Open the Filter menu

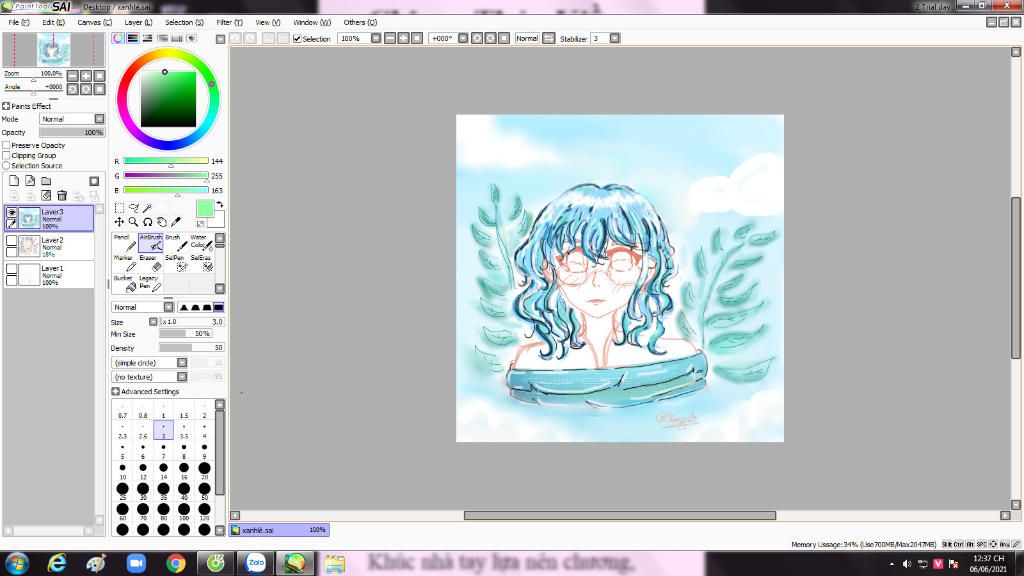point(229,22)
